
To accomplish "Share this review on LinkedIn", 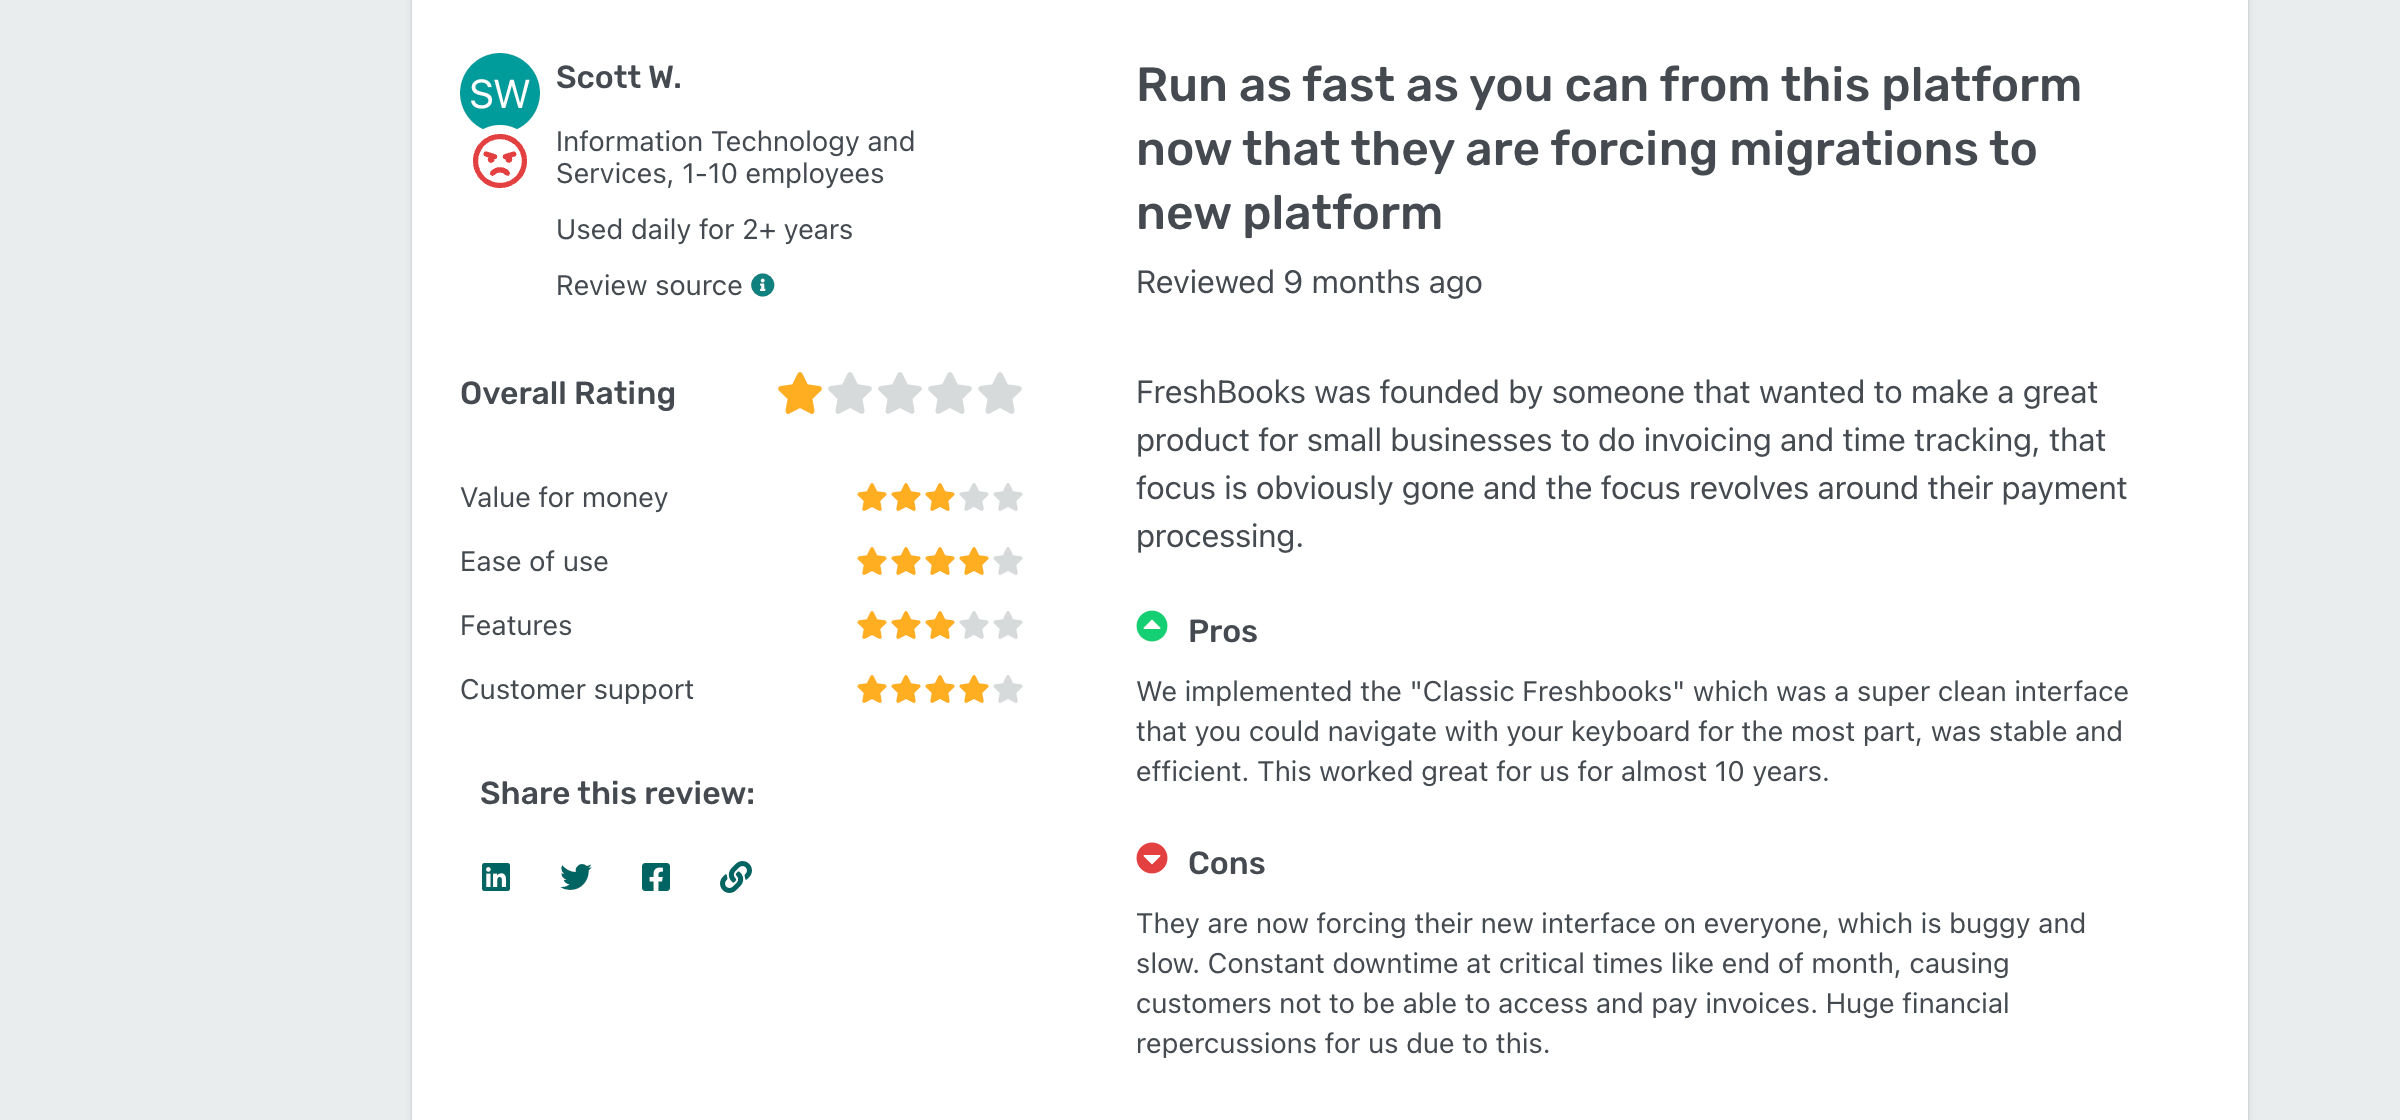I will [x=496, y=877].
